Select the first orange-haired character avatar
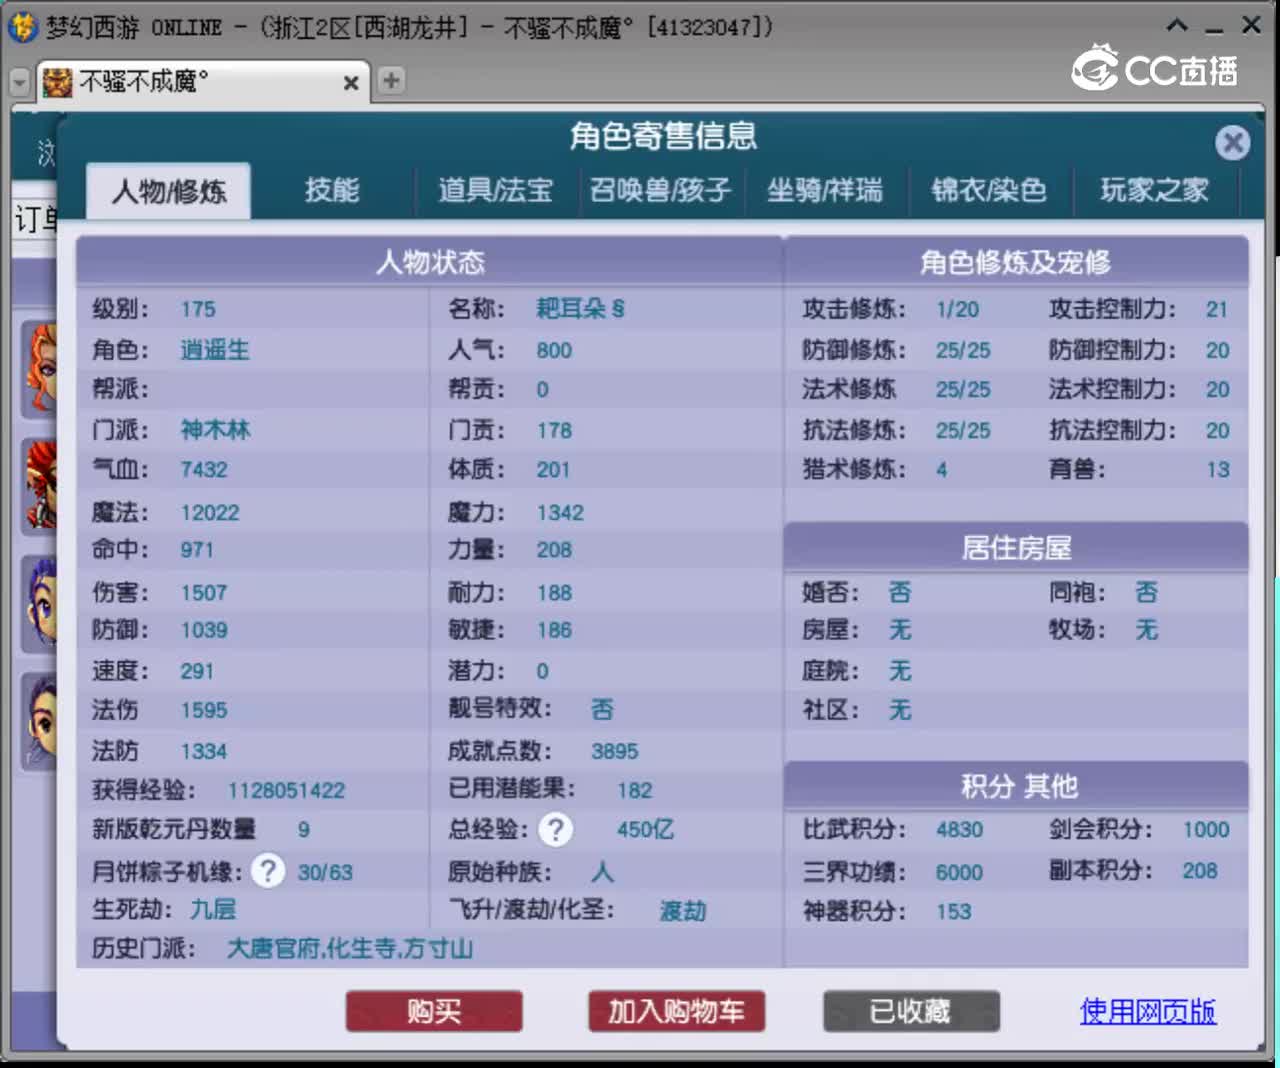 (40, 370)
